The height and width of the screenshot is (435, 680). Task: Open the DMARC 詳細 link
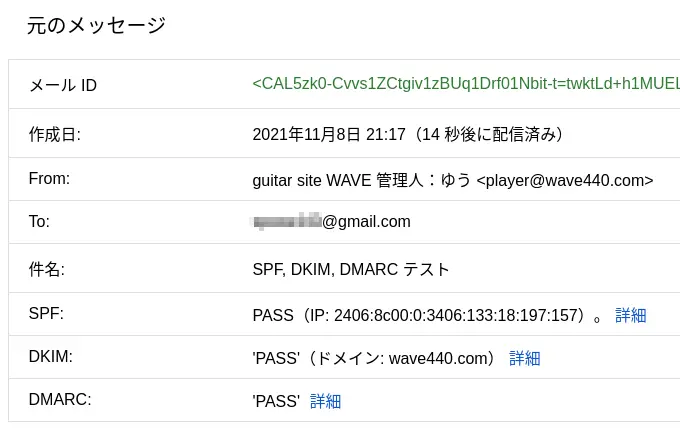click(325, 401)
